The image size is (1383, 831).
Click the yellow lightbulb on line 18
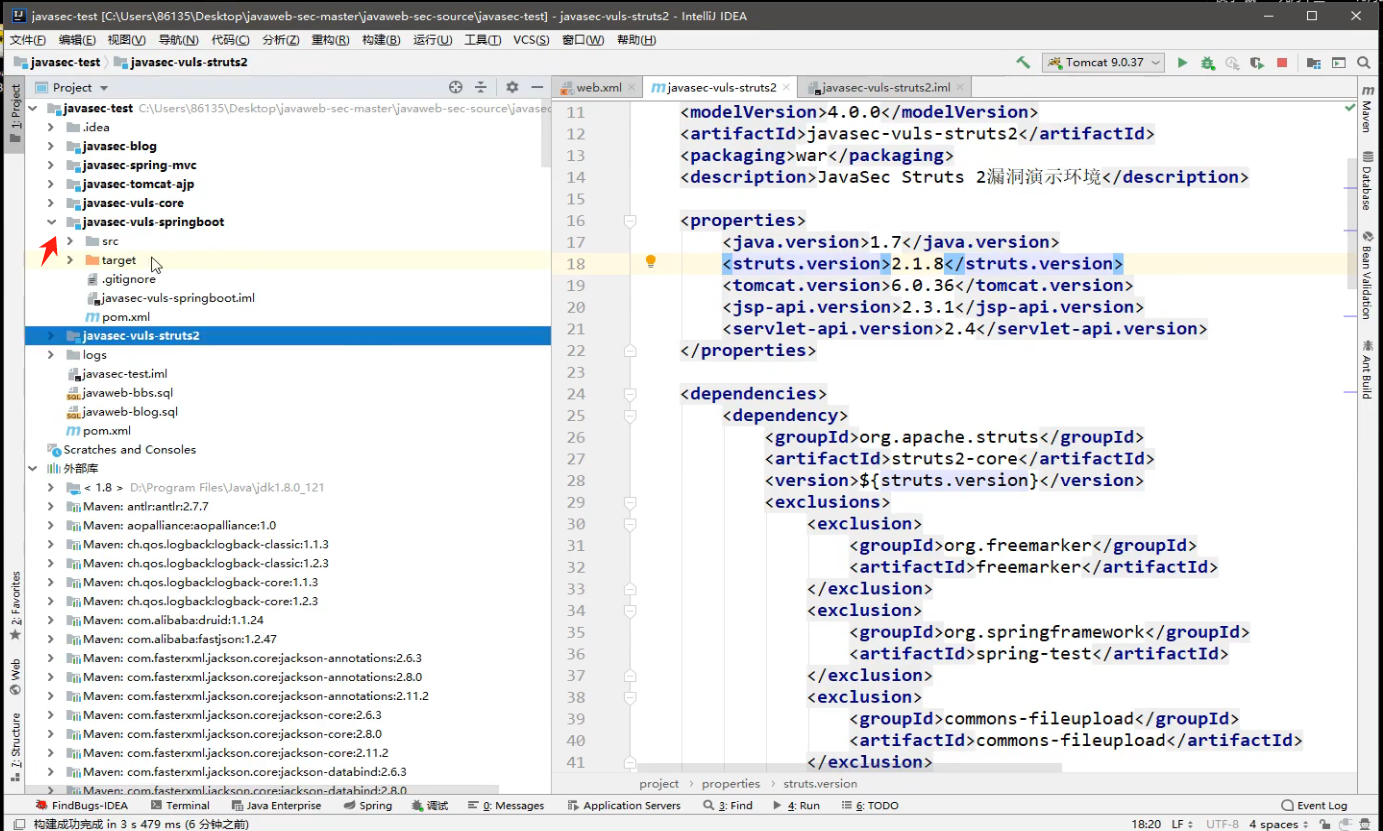click(x=650, y=262)
